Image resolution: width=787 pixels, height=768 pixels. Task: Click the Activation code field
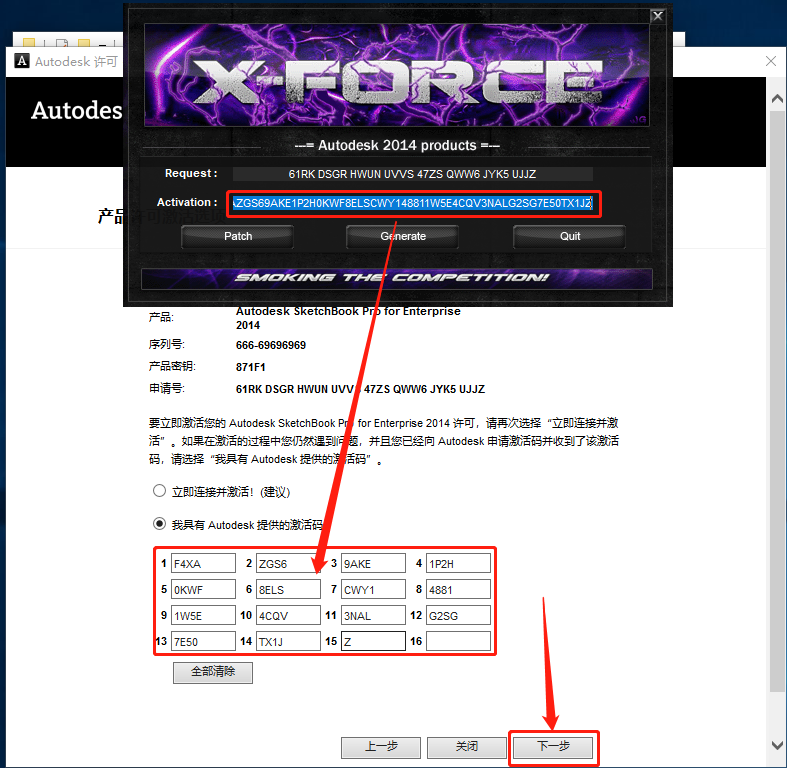coord(412,203)
